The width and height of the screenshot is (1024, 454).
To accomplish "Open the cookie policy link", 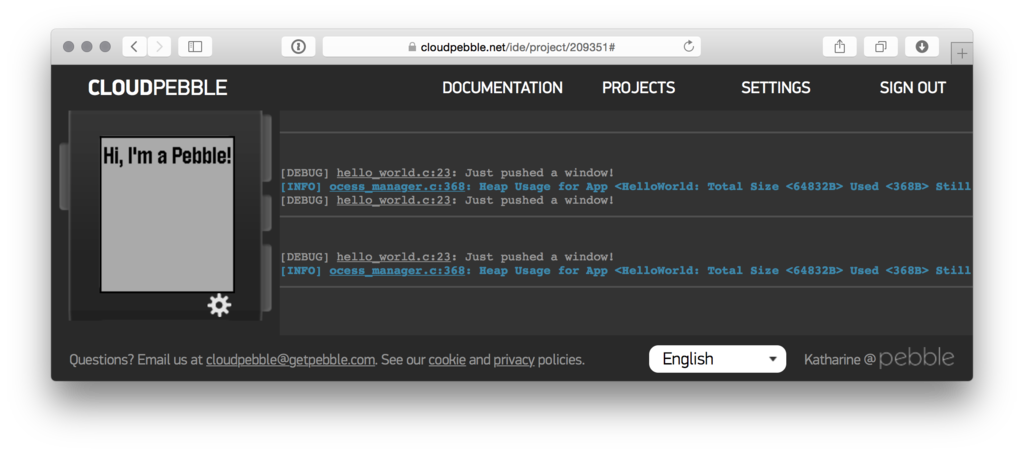I will point(447,360).
